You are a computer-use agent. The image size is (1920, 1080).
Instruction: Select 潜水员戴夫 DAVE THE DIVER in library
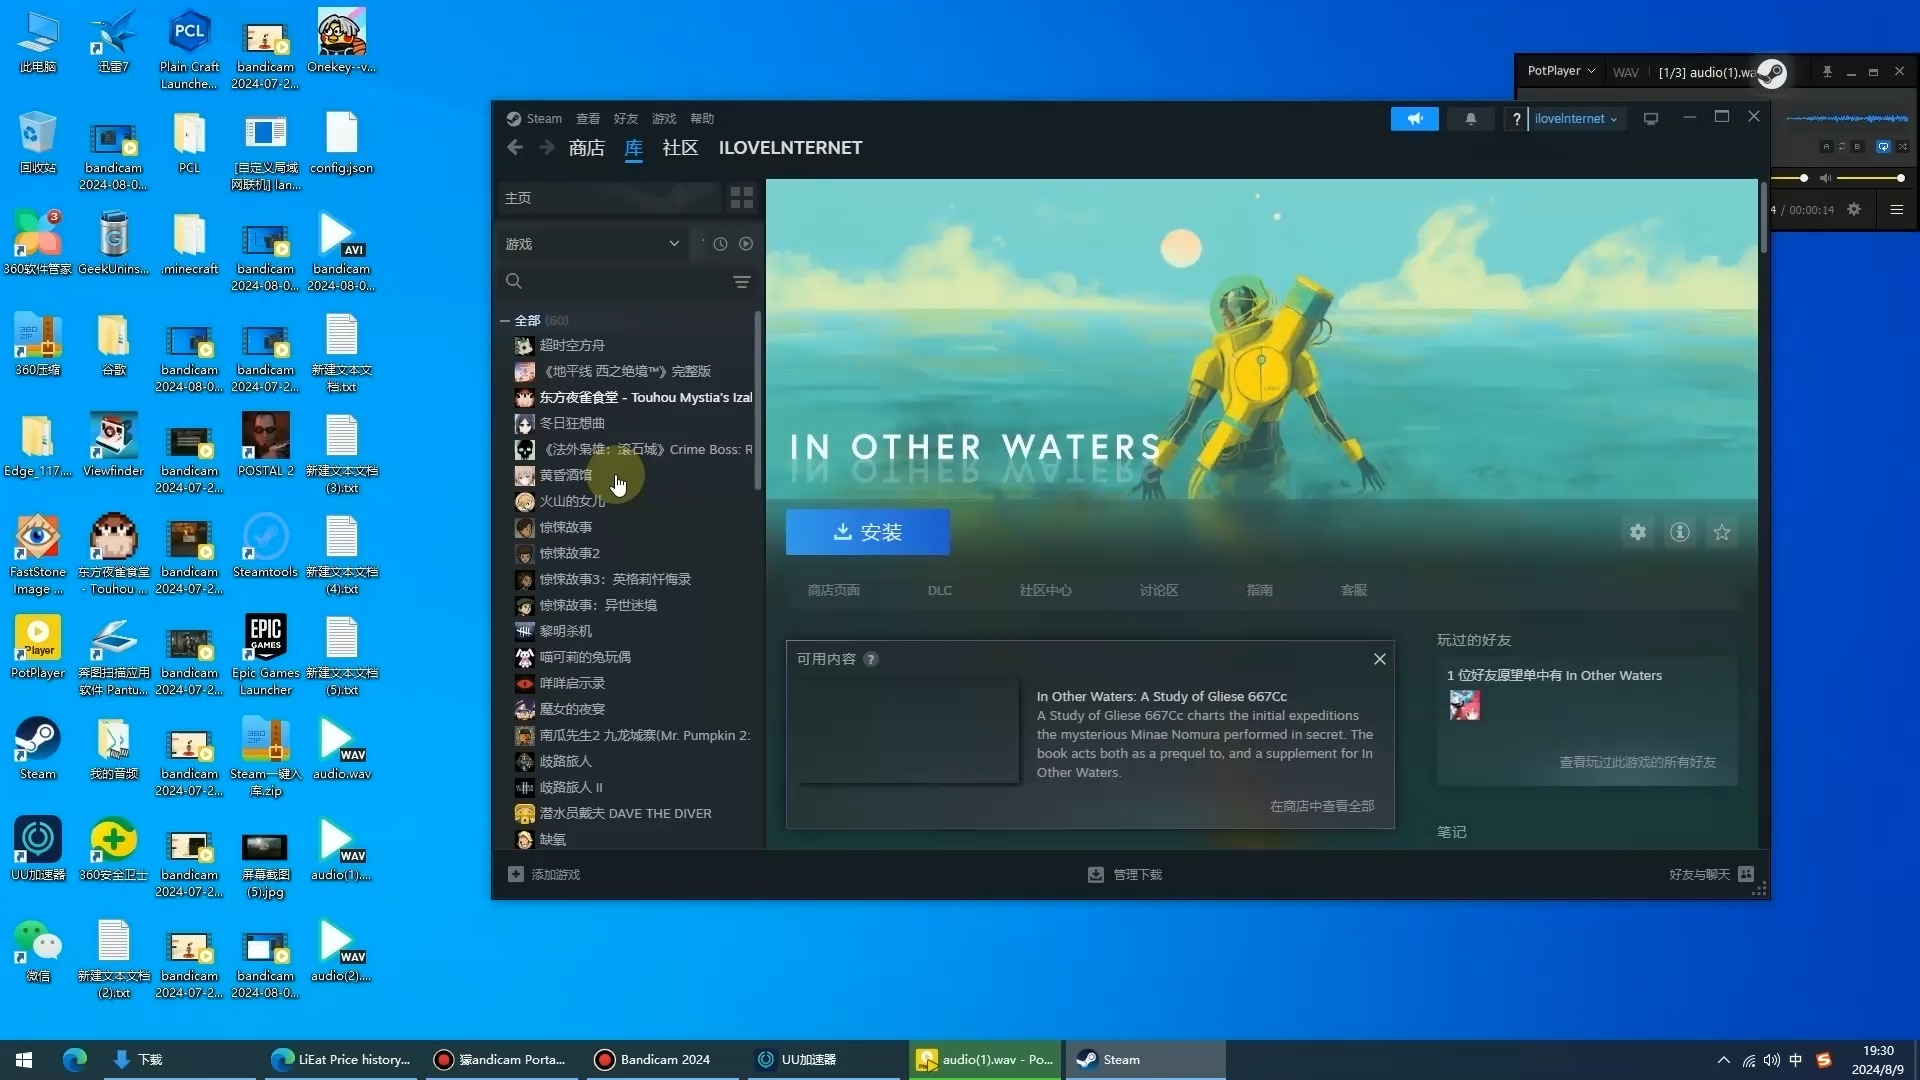click(626, 812)
